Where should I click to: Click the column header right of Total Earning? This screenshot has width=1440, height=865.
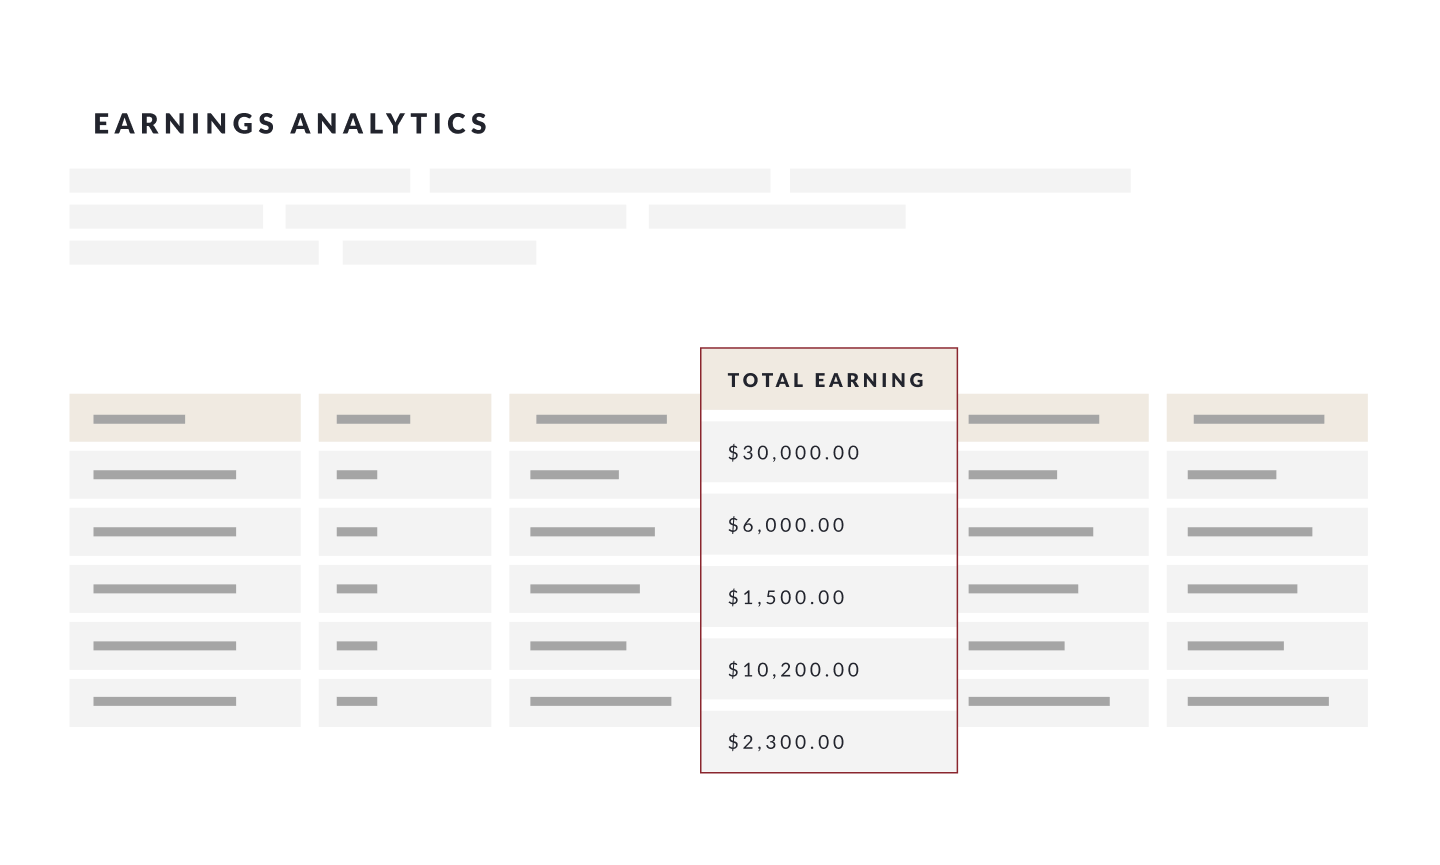point(1052,418)
